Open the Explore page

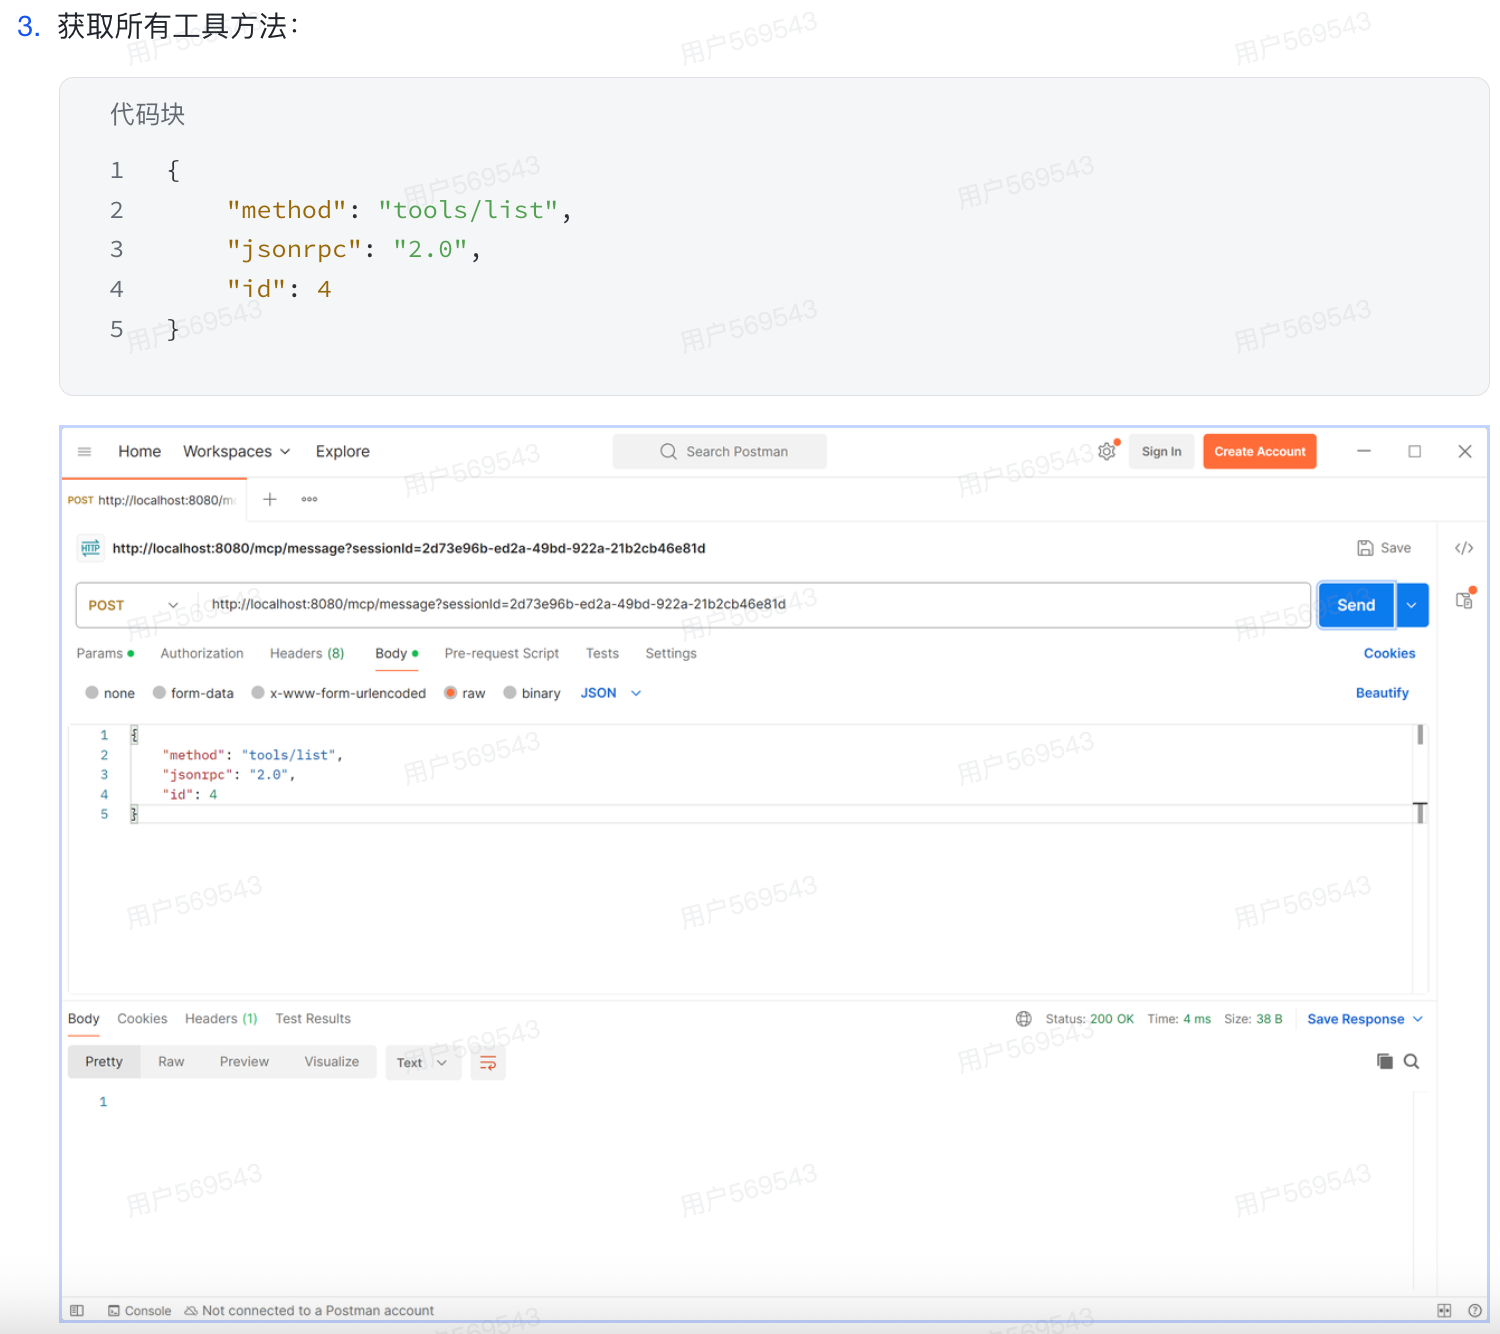click(343, 452)
